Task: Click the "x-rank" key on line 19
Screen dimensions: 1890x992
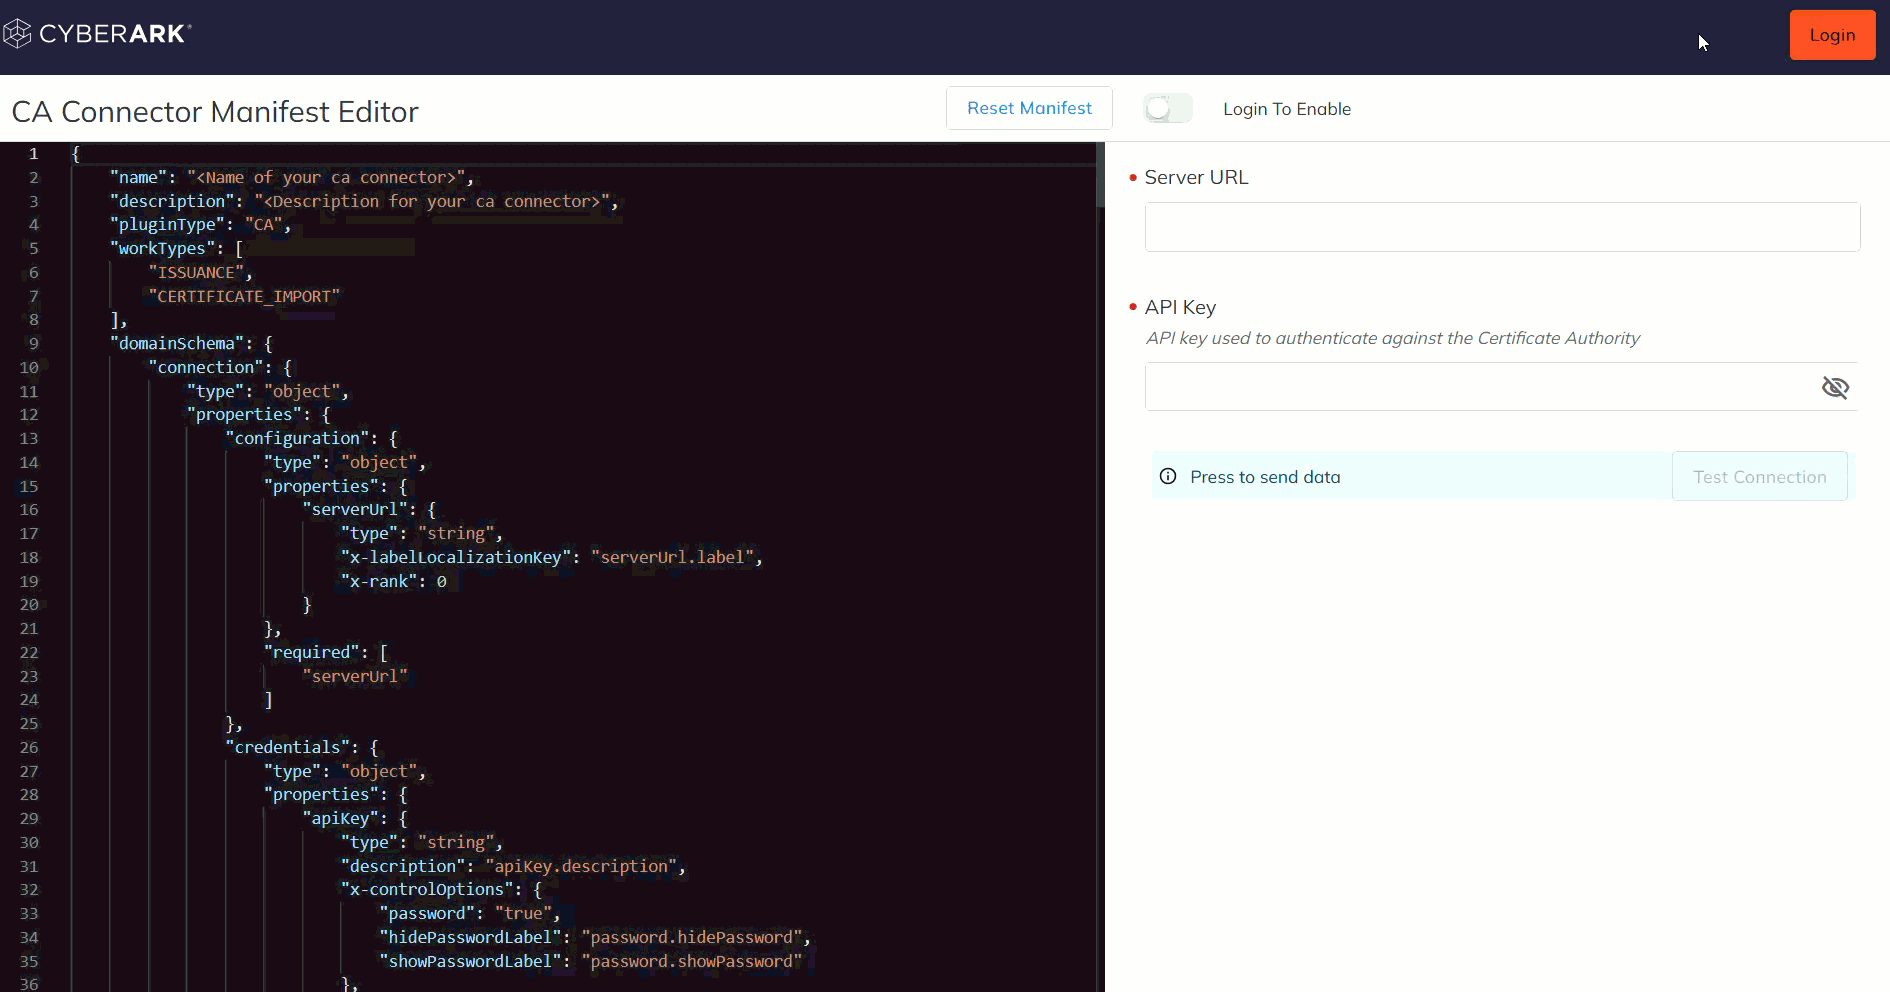Action: [379, 581]
